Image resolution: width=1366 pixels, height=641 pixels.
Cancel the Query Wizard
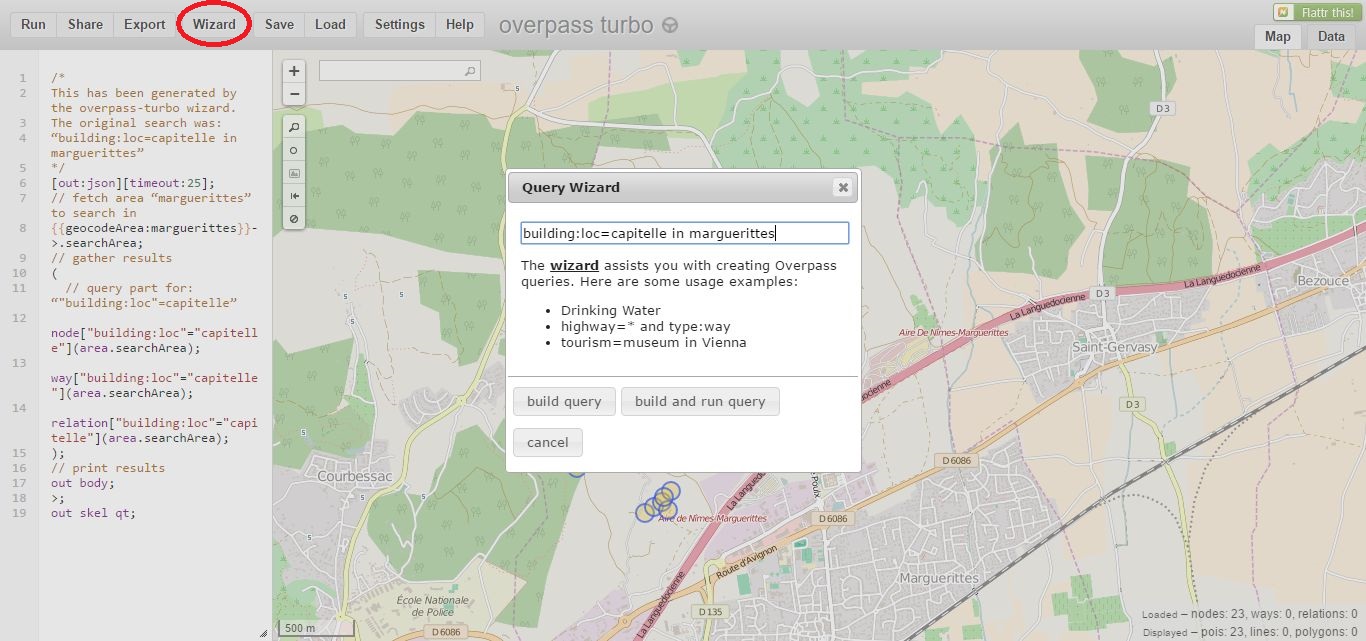(x=547, y=442)
